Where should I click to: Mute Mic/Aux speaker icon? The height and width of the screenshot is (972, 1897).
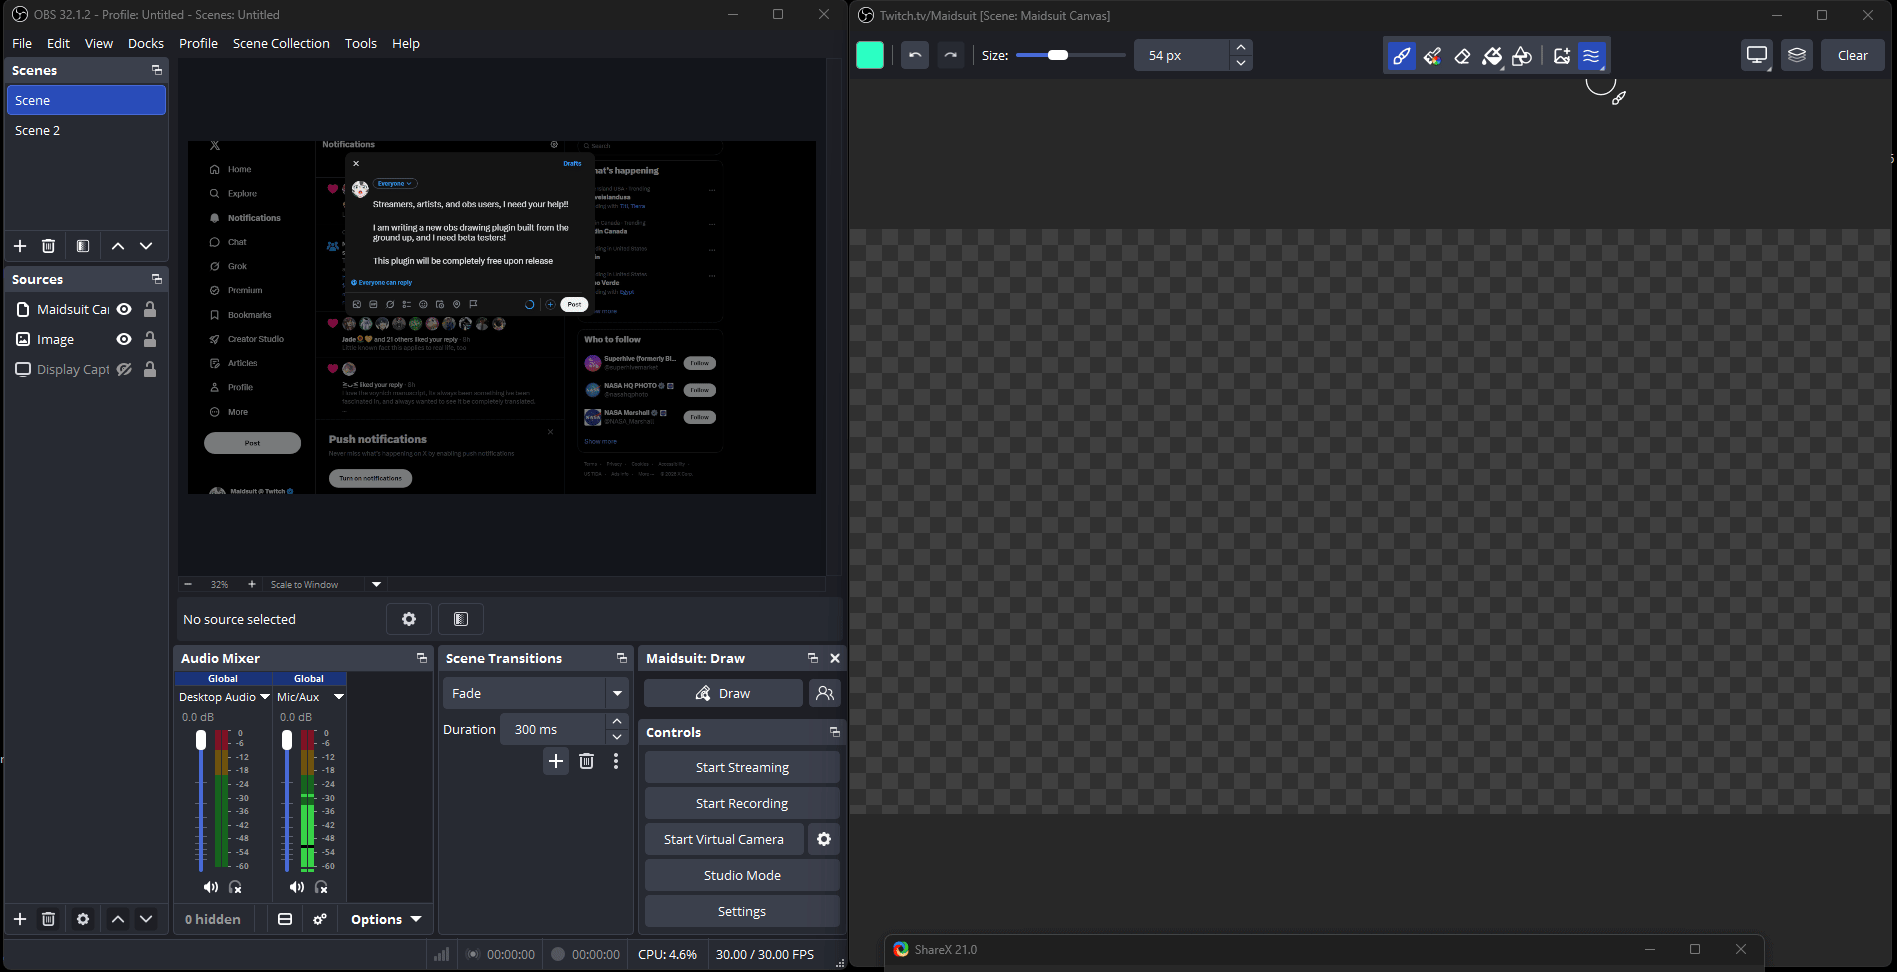[297, 887]
